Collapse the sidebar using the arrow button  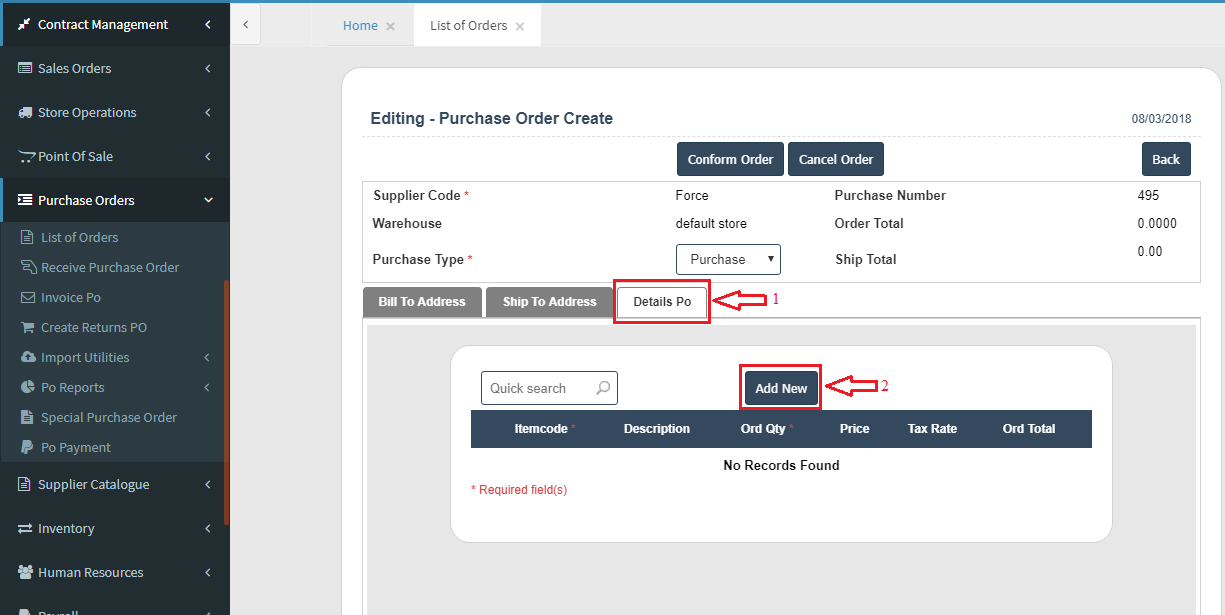pyautogui.click(x=246, y=24)
